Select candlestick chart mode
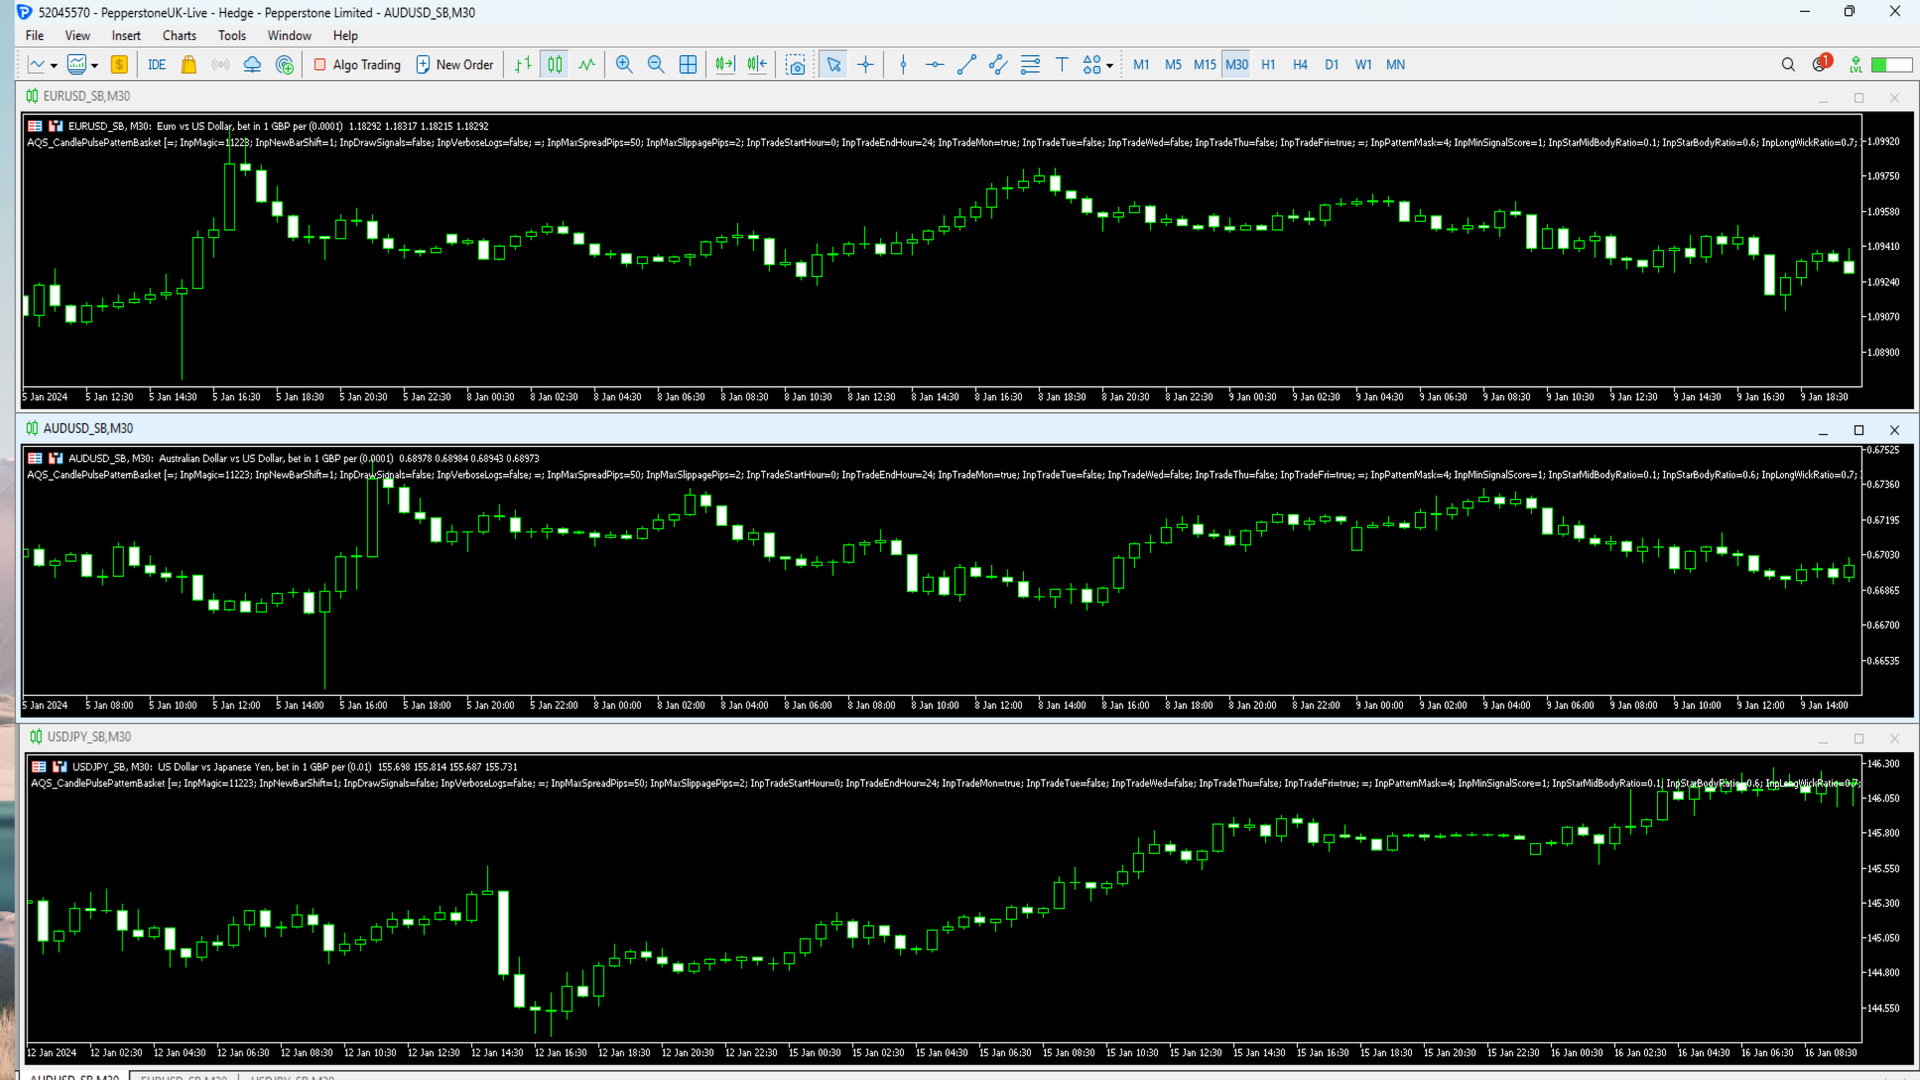 (x=555, y=65)
